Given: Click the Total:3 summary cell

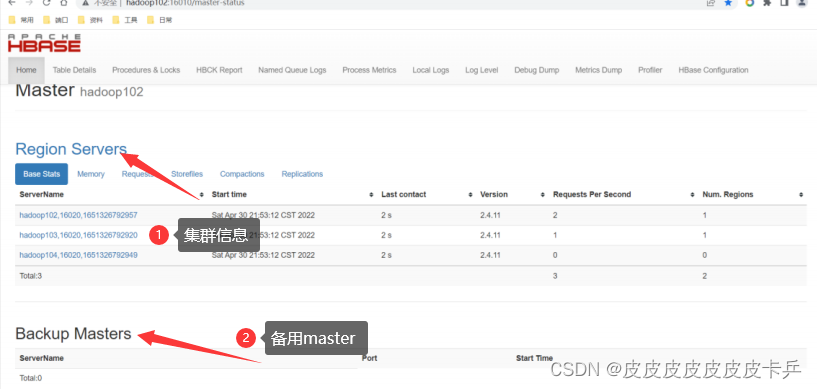Looking at the screenshot, I should coord(31,276).
